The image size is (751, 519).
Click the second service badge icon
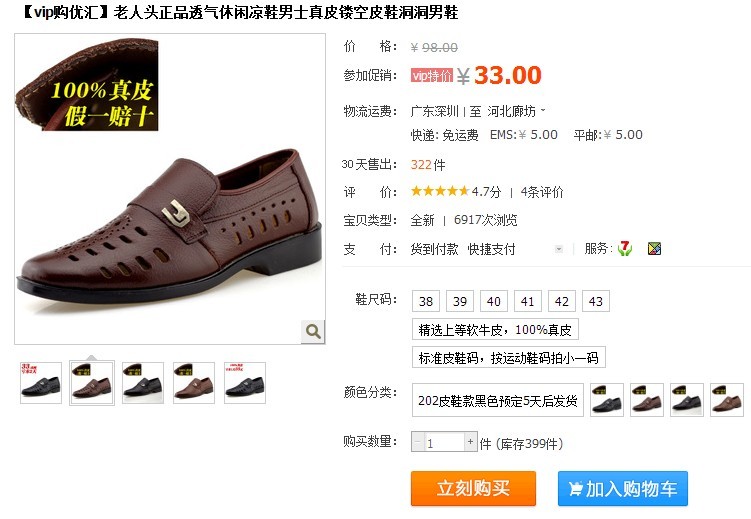click(654, 248)
